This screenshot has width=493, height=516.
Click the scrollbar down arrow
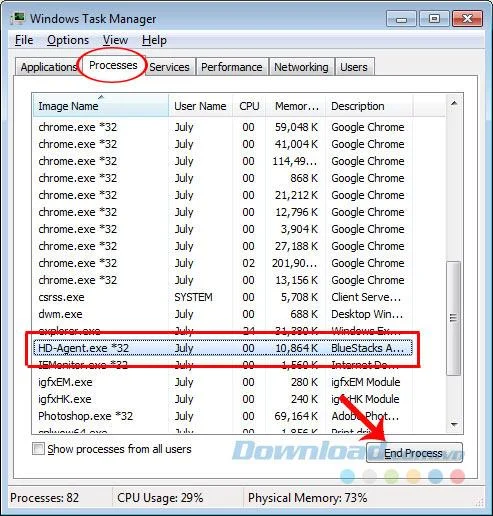click(454, 424)
